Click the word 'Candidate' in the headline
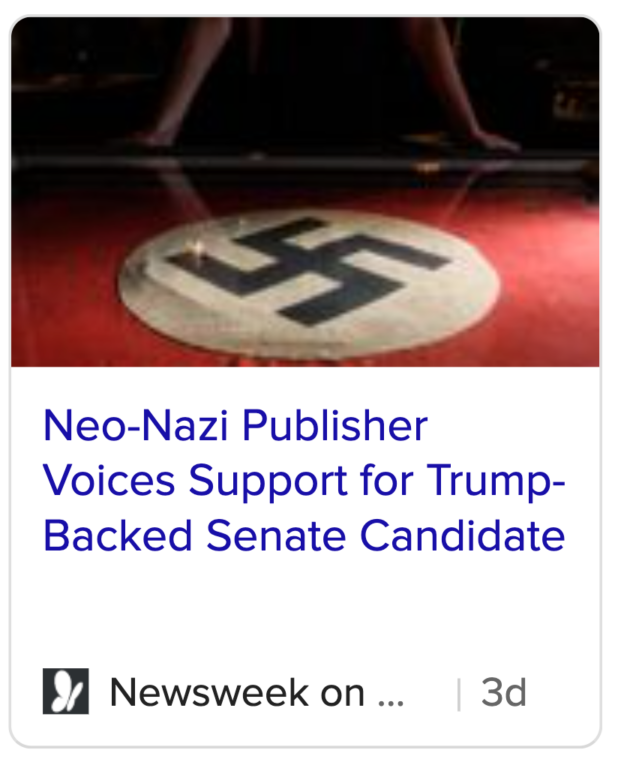 (462, 536)
